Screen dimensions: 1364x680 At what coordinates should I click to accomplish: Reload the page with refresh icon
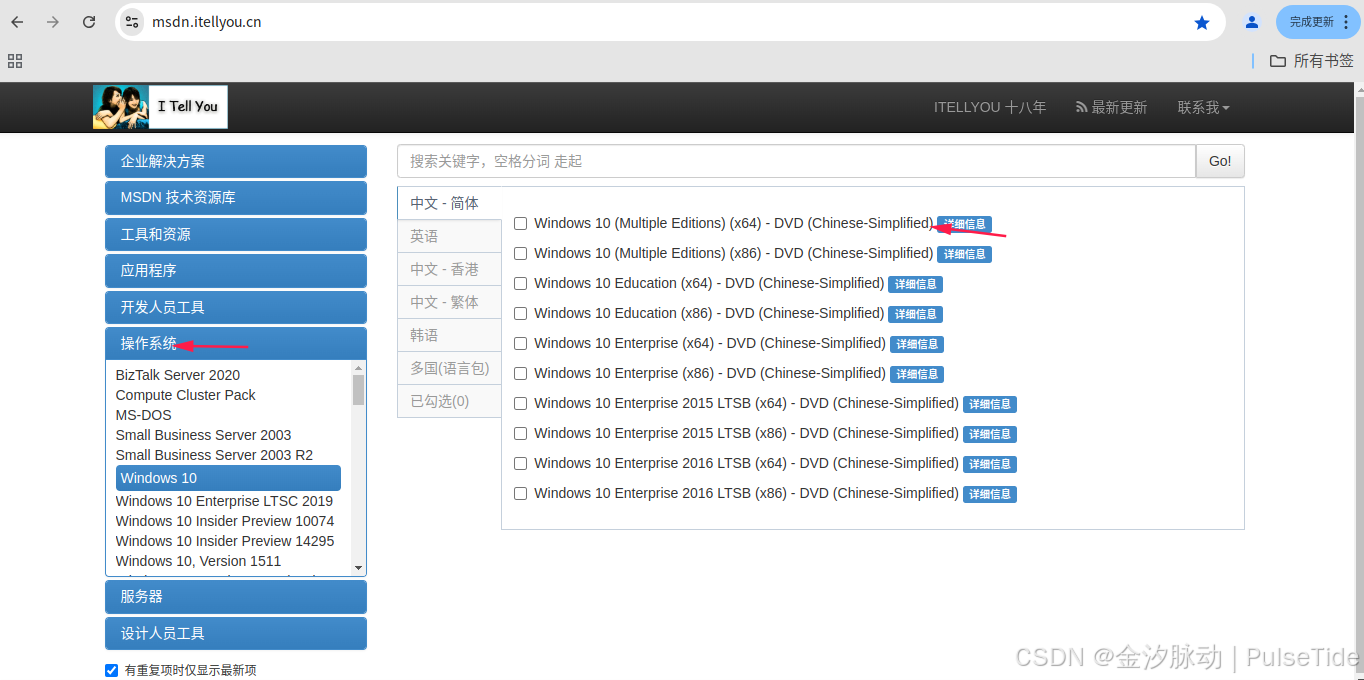(x=89, y=22)
